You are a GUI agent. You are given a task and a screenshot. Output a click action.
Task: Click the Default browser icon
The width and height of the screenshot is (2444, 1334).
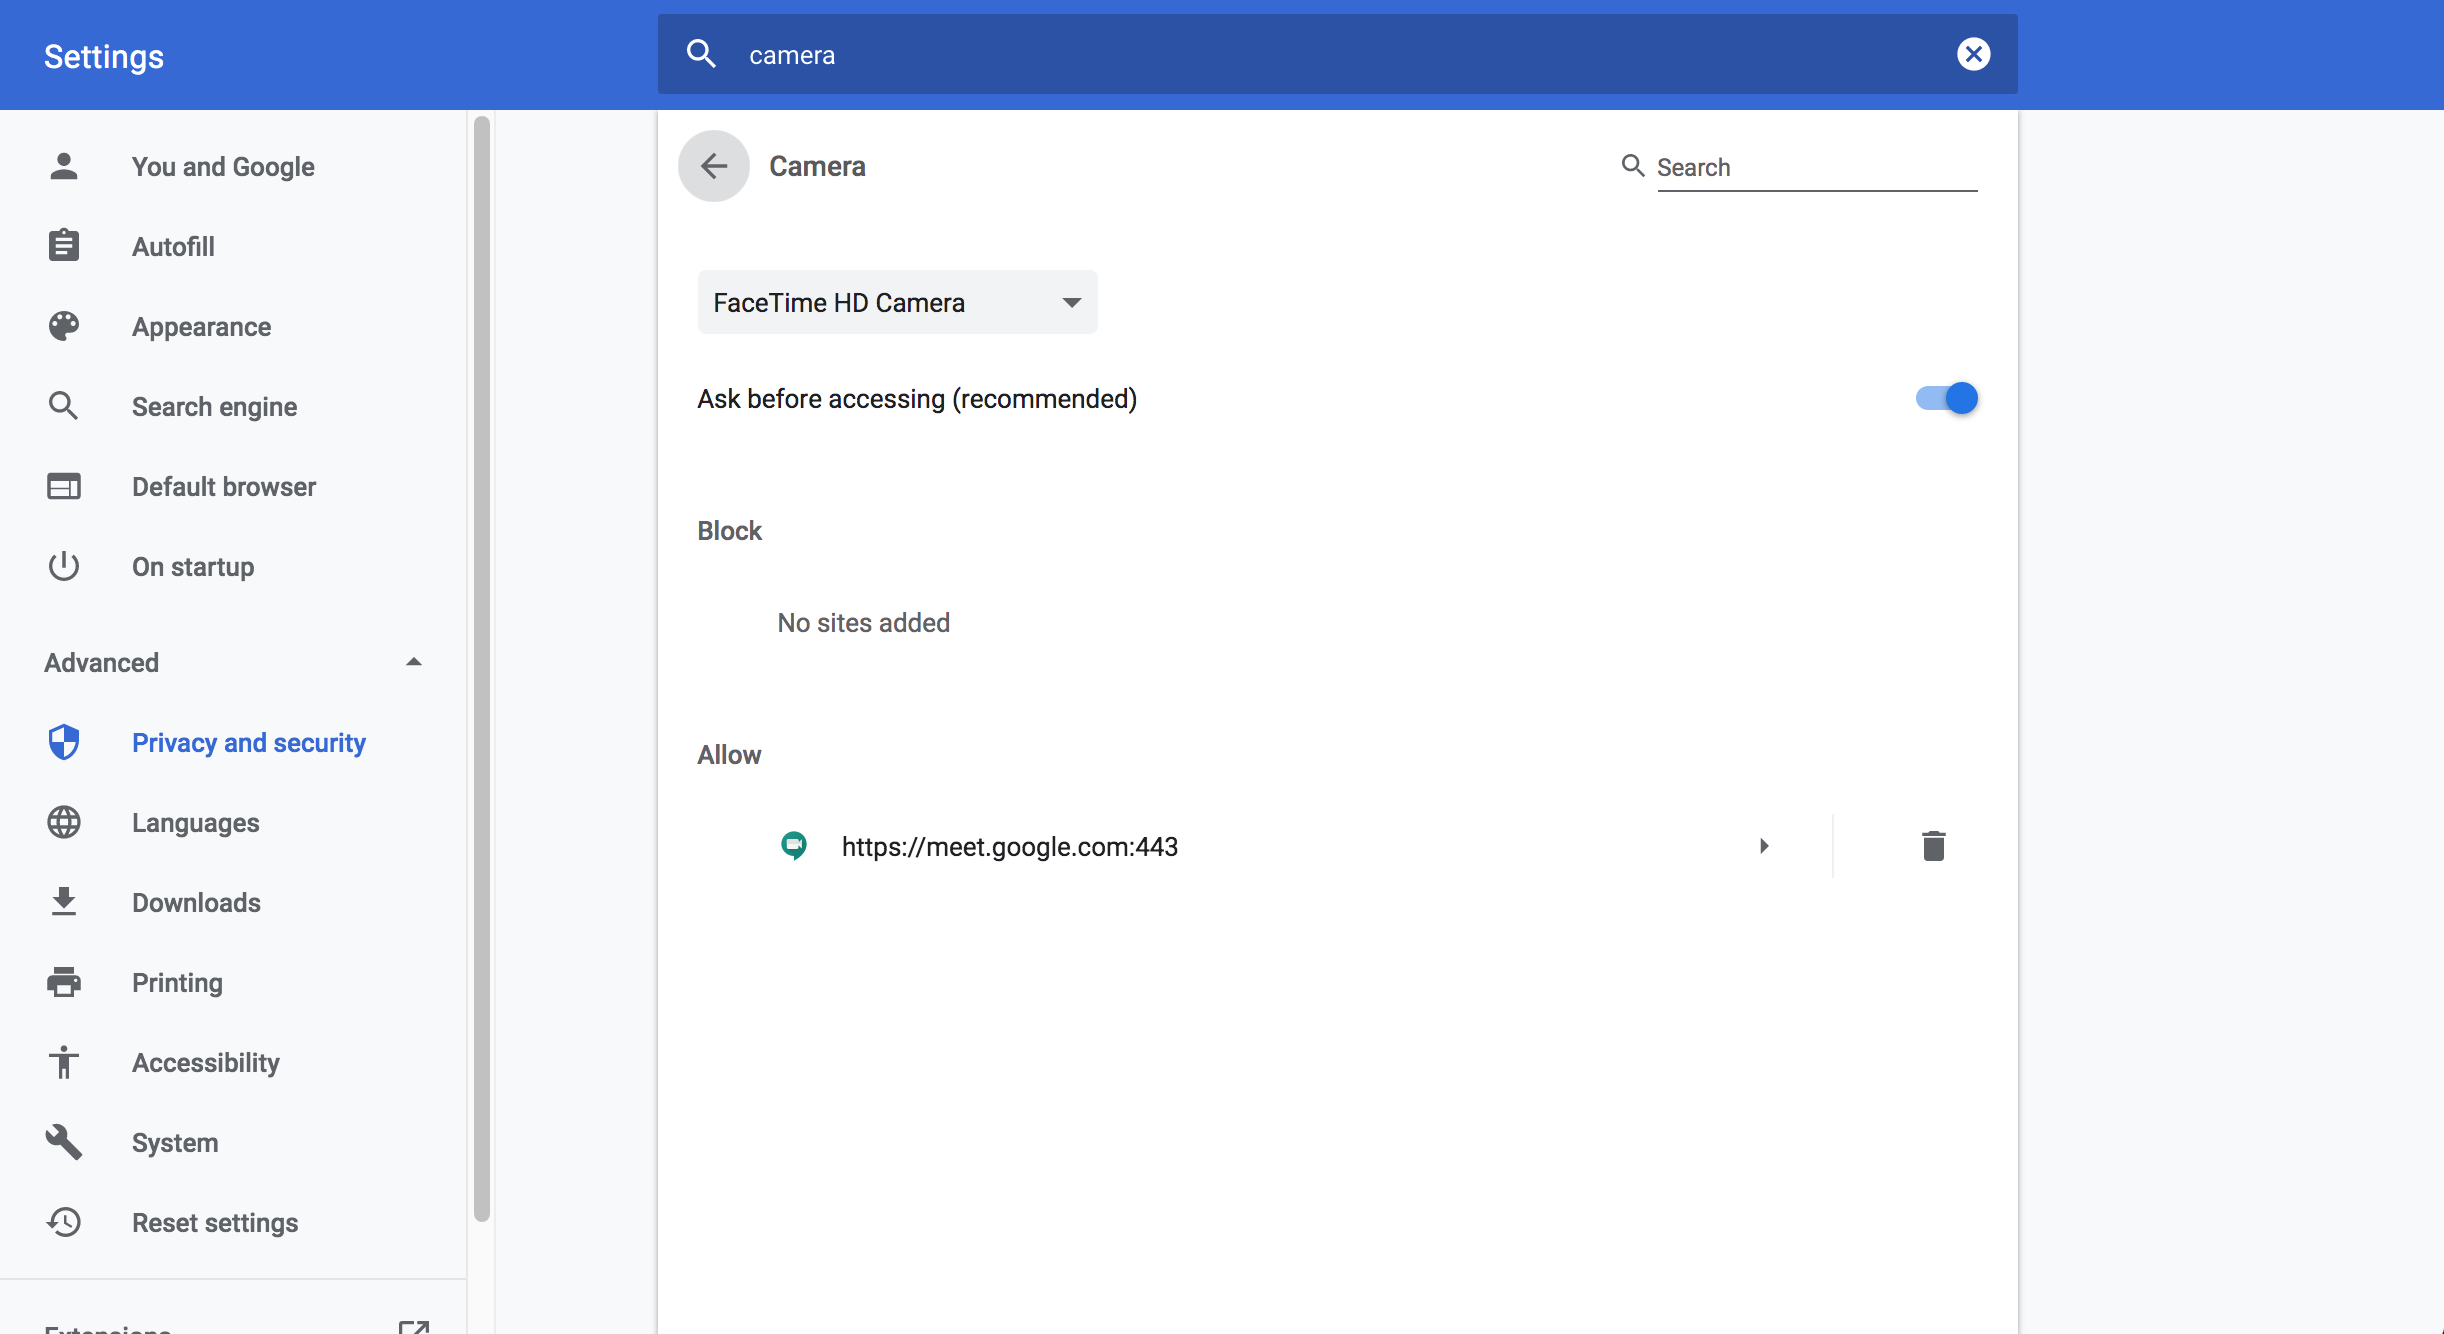(x=64, y=486)
